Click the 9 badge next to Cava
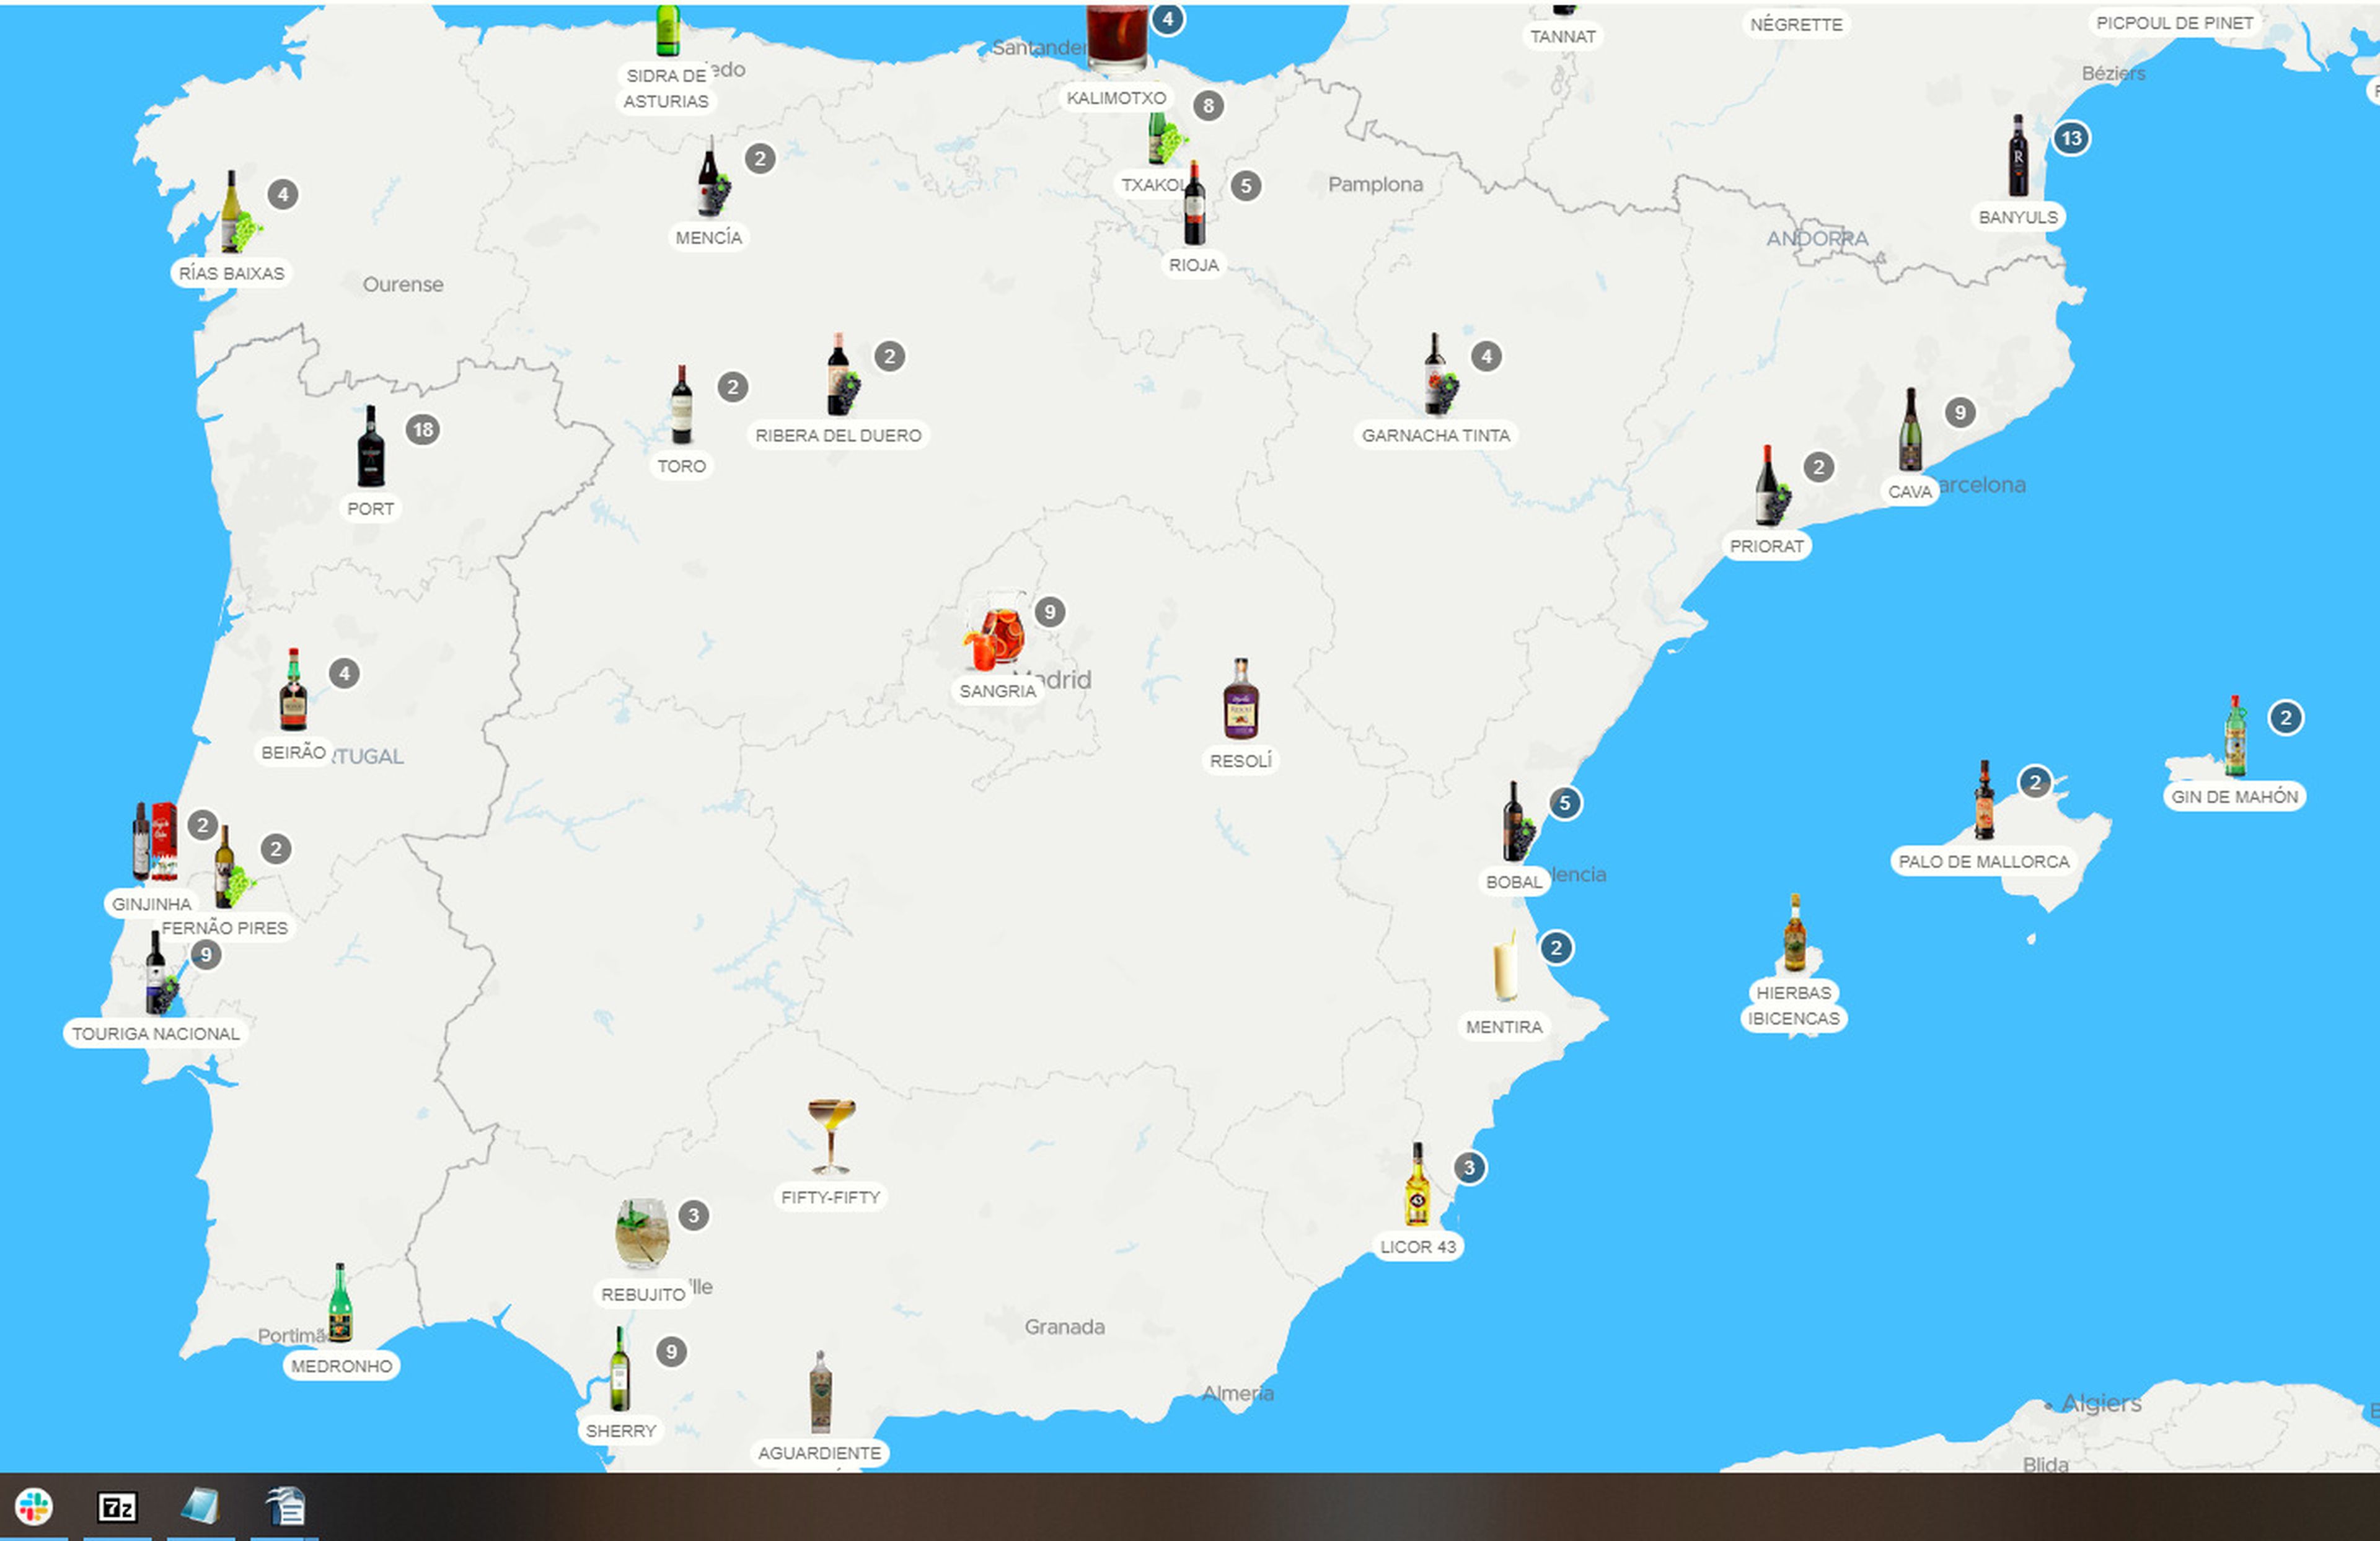This screenshot has width=2380, height=1541. tap(1960, 412)
